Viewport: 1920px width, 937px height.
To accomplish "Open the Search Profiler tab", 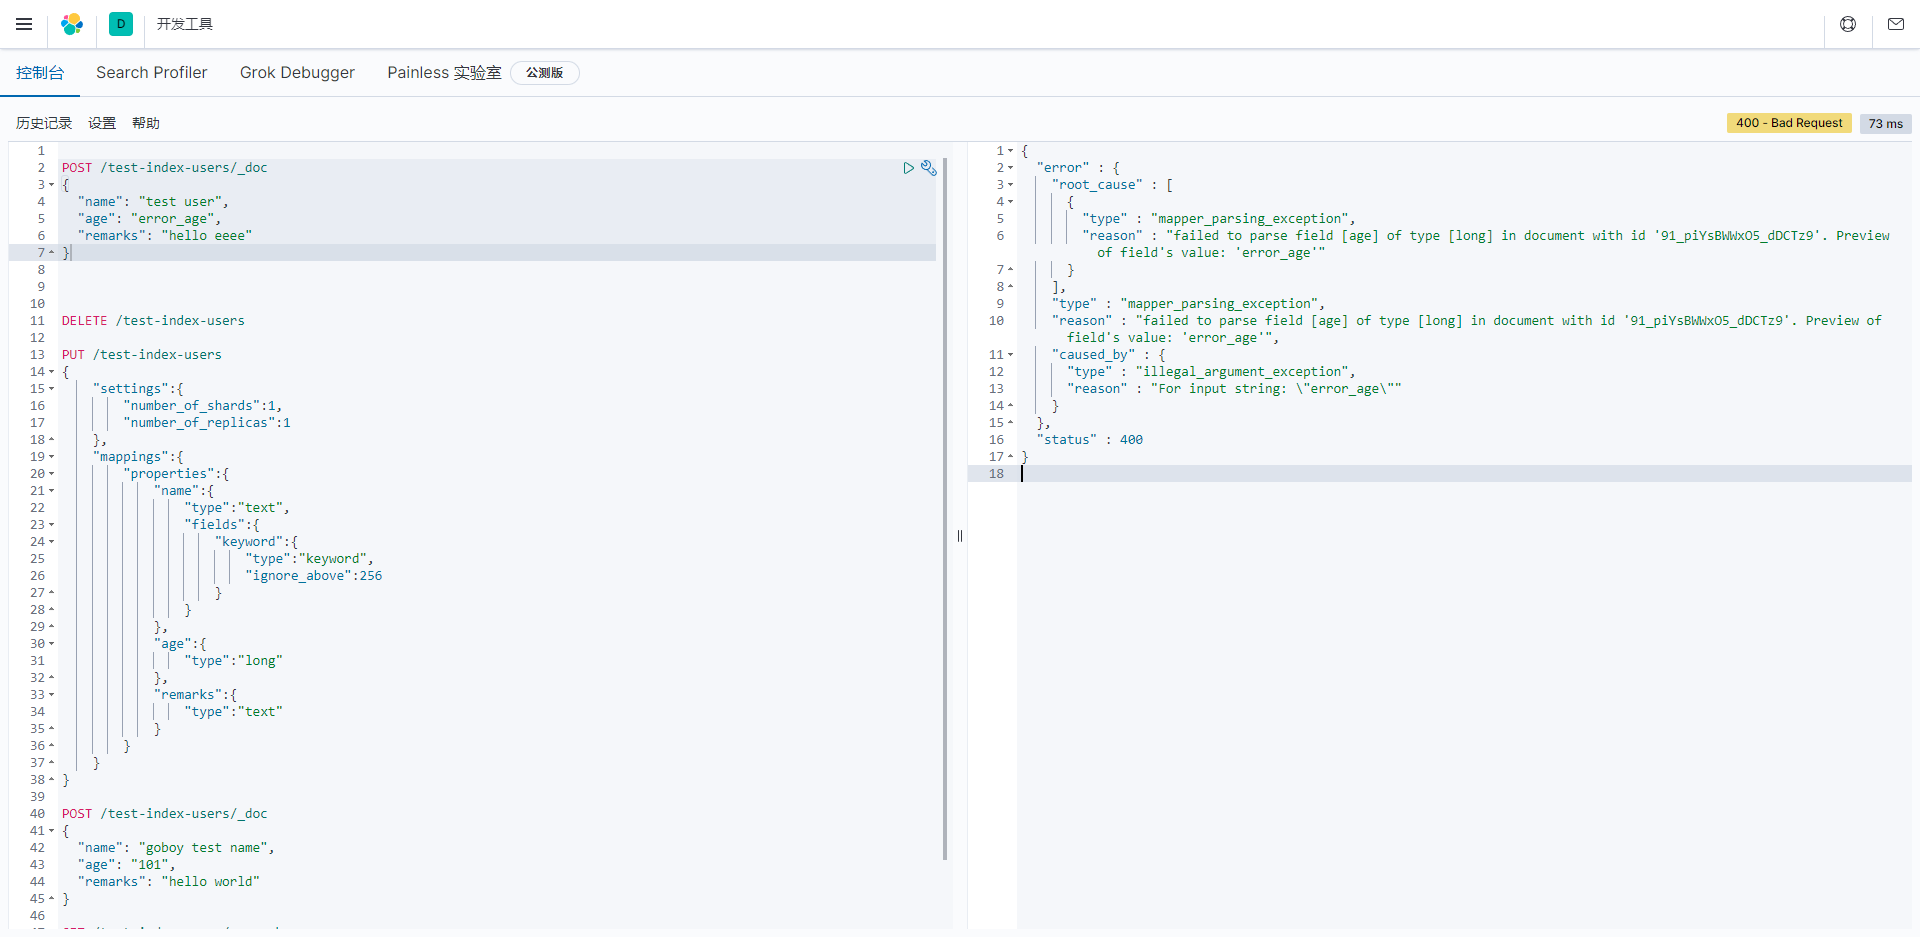I will [152, 73].
